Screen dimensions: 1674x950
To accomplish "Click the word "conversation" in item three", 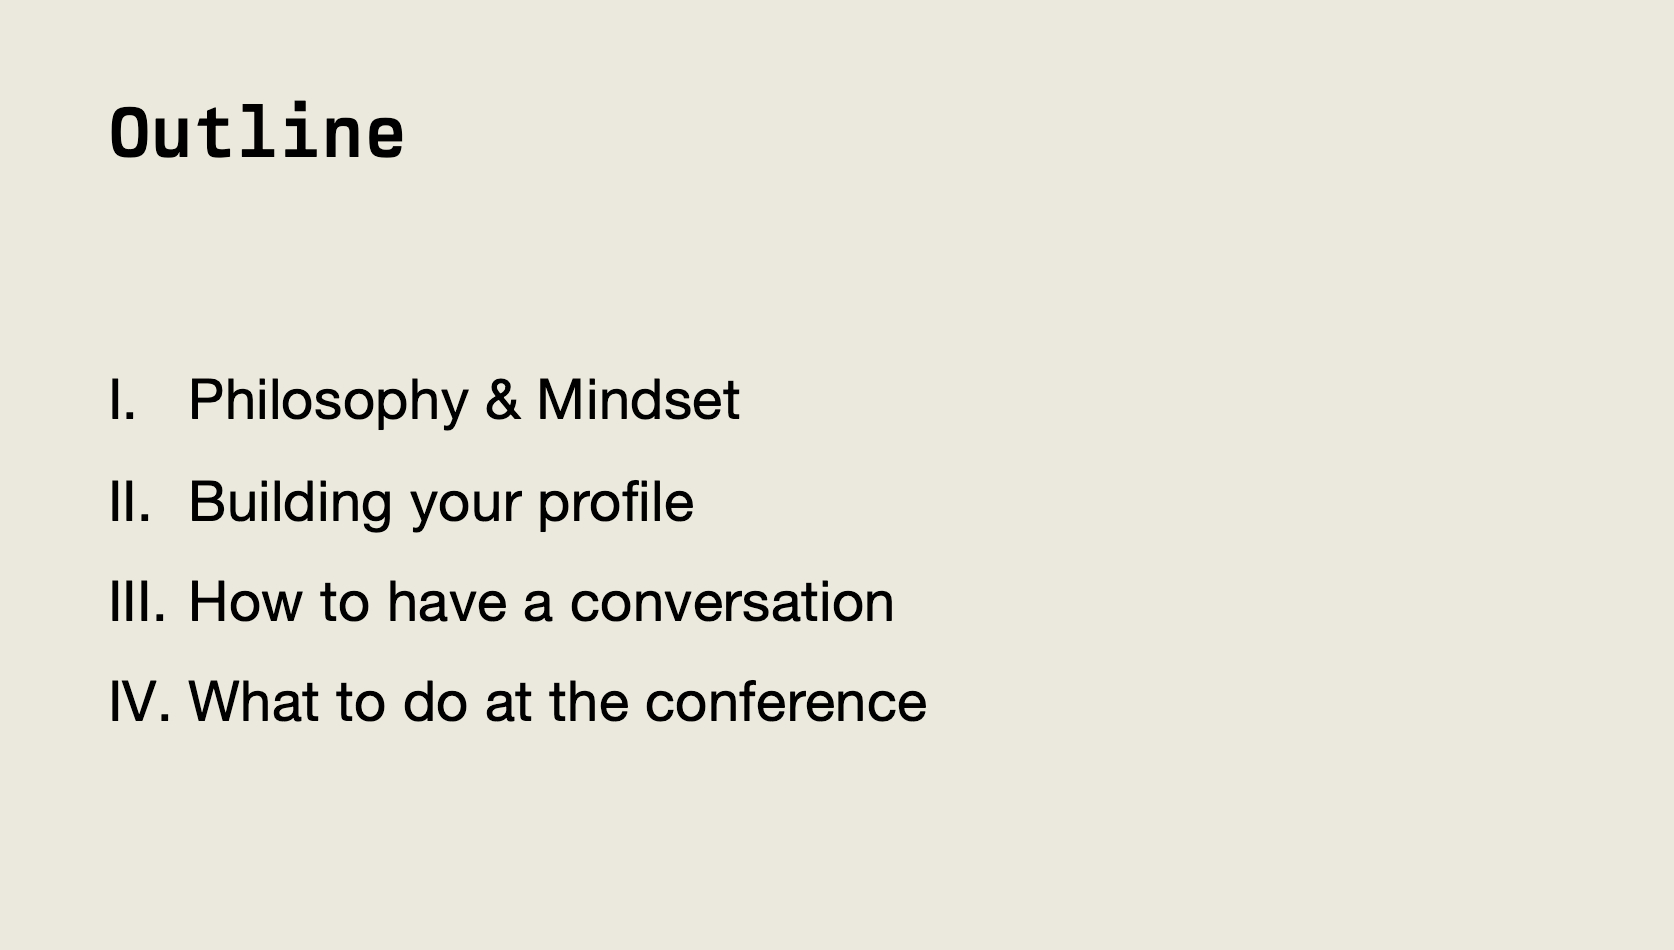I will pyautogui.click(x=731, y=602).
